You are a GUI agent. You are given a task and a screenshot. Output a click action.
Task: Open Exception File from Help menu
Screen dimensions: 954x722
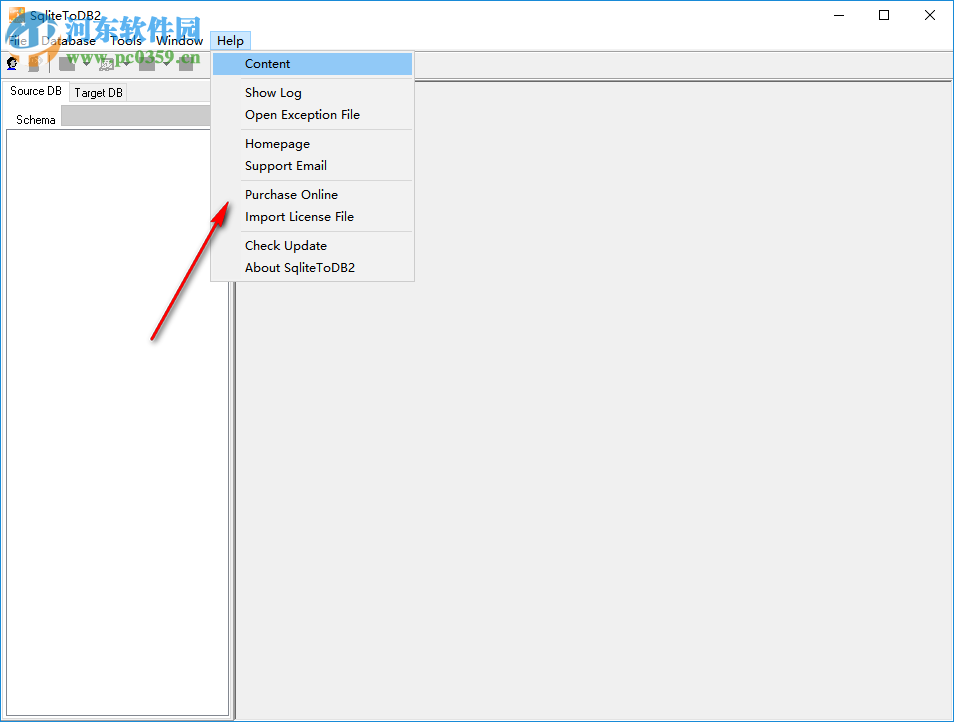pyautogui.click(x=312, y=114)
